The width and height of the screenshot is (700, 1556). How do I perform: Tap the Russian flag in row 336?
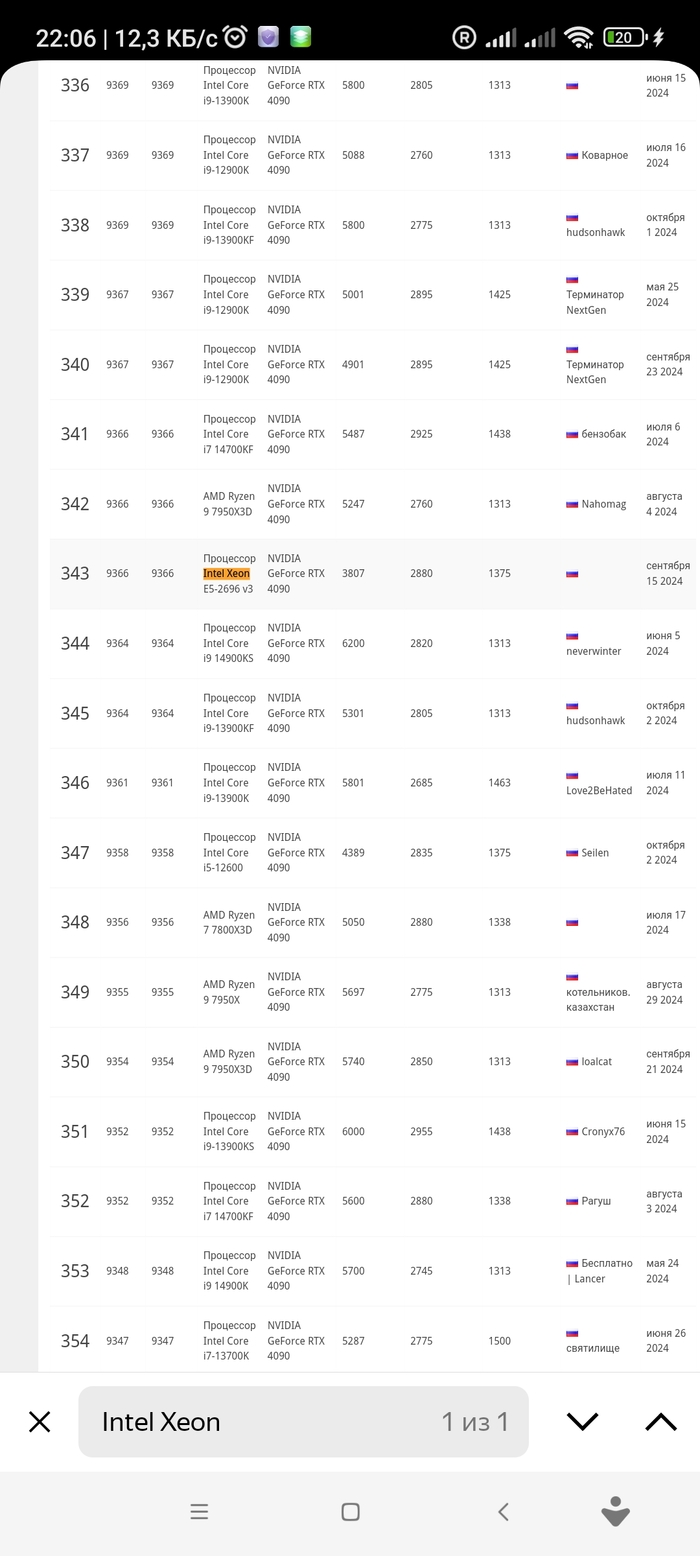pyautogui.click(x=572, y=85)
